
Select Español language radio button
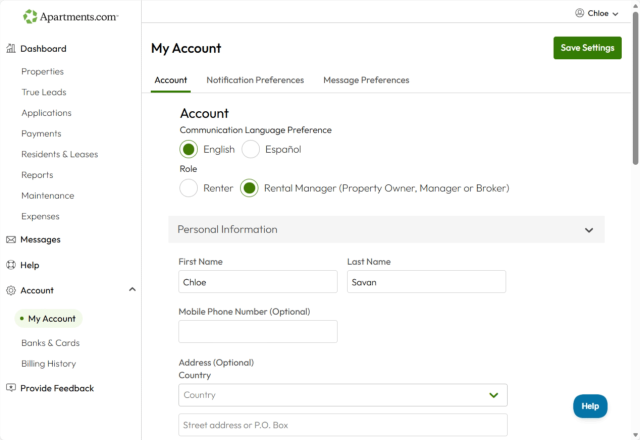coord(251,149)
